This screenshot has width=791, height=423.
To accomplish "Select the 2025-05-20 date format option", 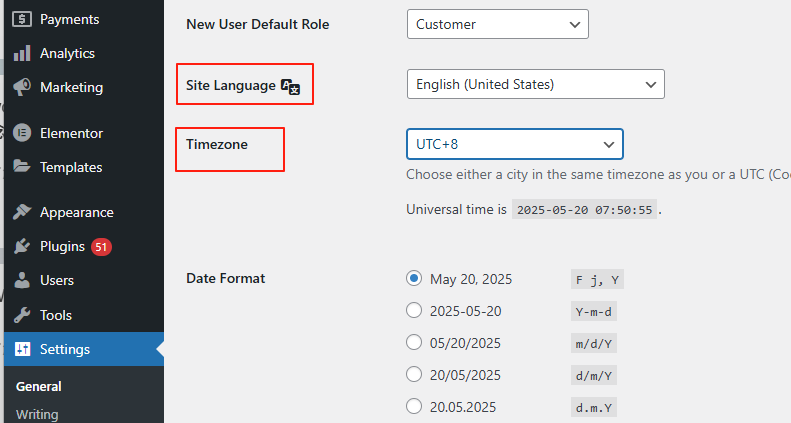I will click(x=414, y=311).
